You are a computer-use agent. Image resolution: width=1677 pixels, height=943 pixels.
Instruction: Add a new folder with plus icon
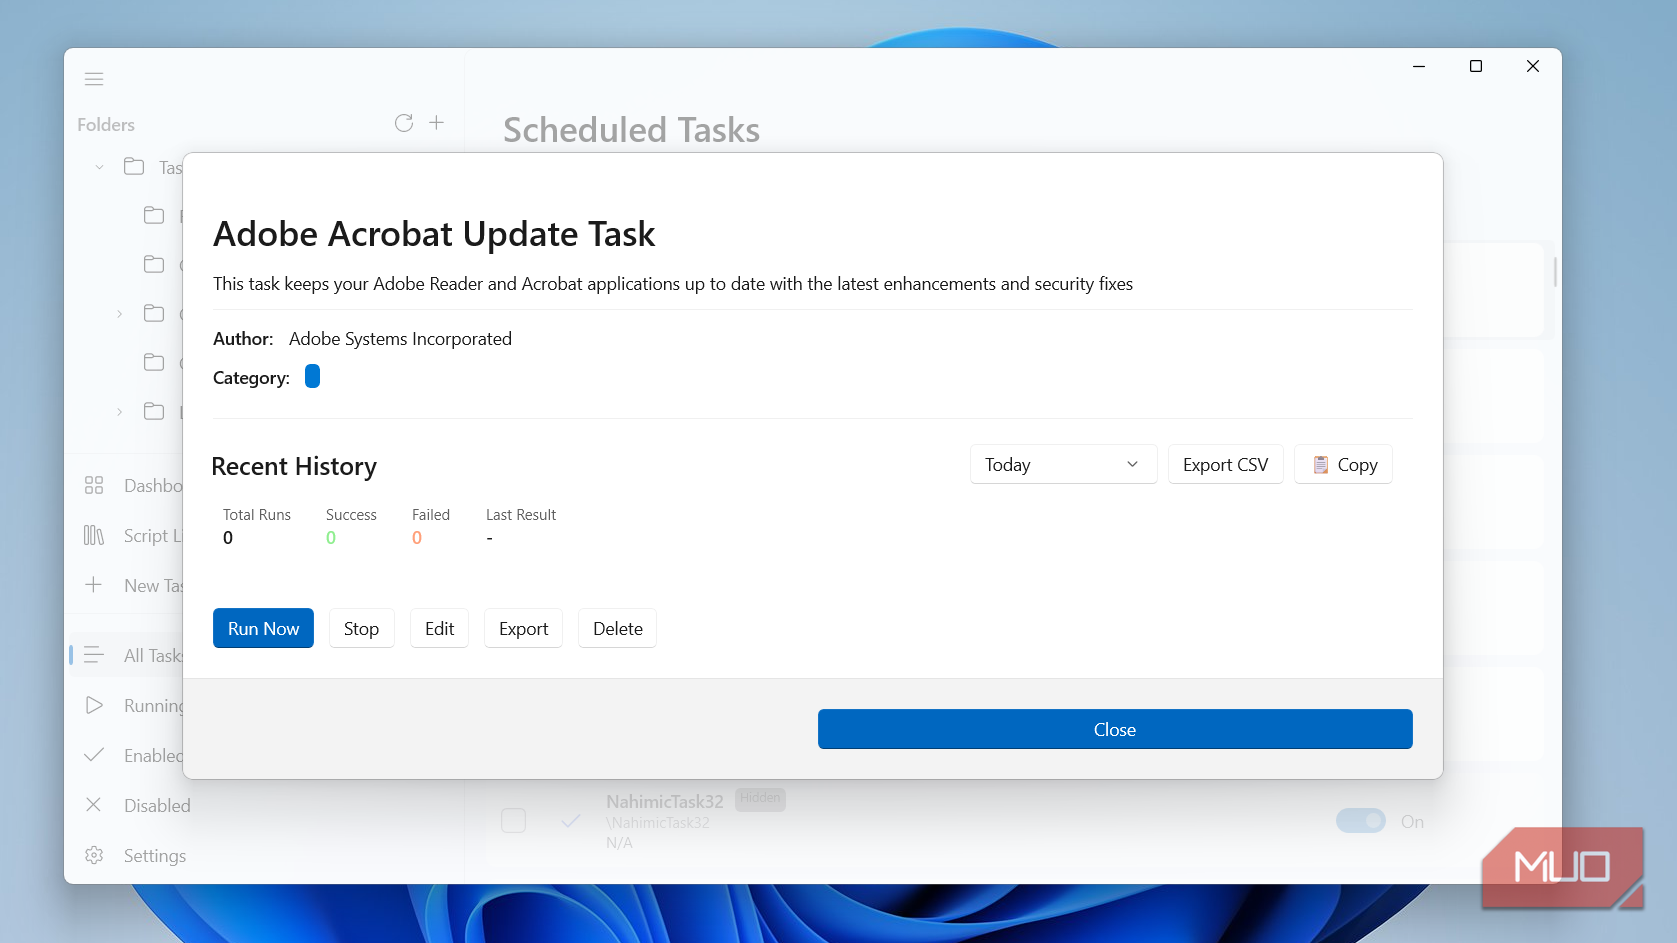tap(437, 122)
